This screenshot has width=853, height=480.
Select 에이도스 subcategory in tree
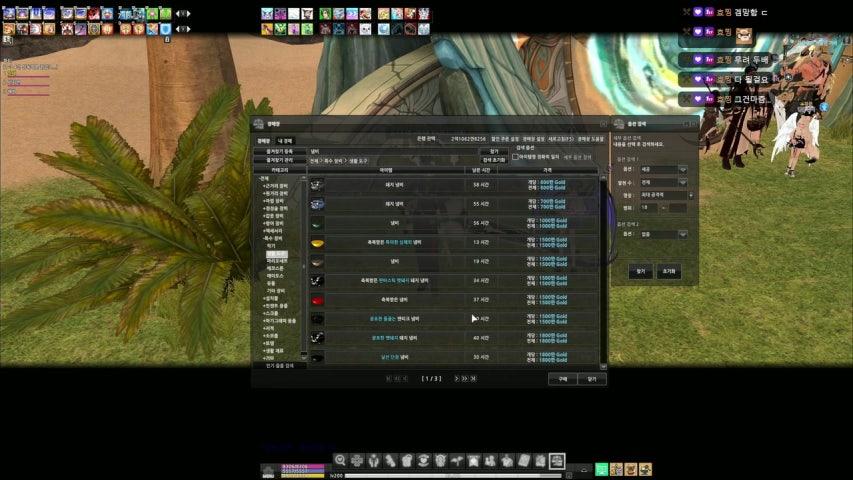tap(275, 276)
